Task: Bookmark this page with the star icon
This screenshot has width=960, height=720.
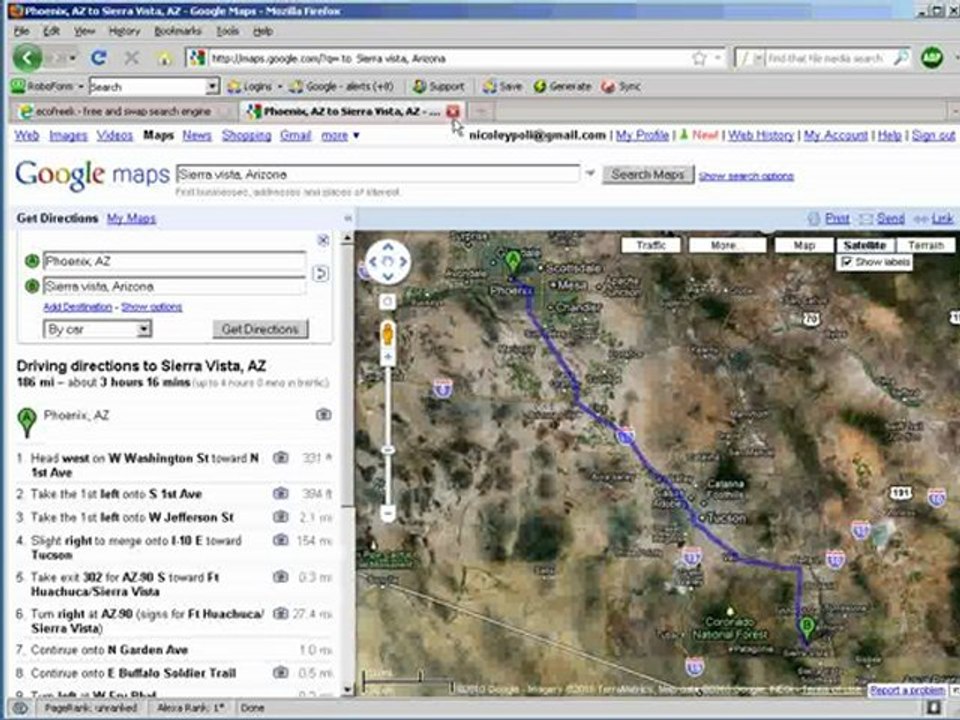Action: [x=699, y=58]
